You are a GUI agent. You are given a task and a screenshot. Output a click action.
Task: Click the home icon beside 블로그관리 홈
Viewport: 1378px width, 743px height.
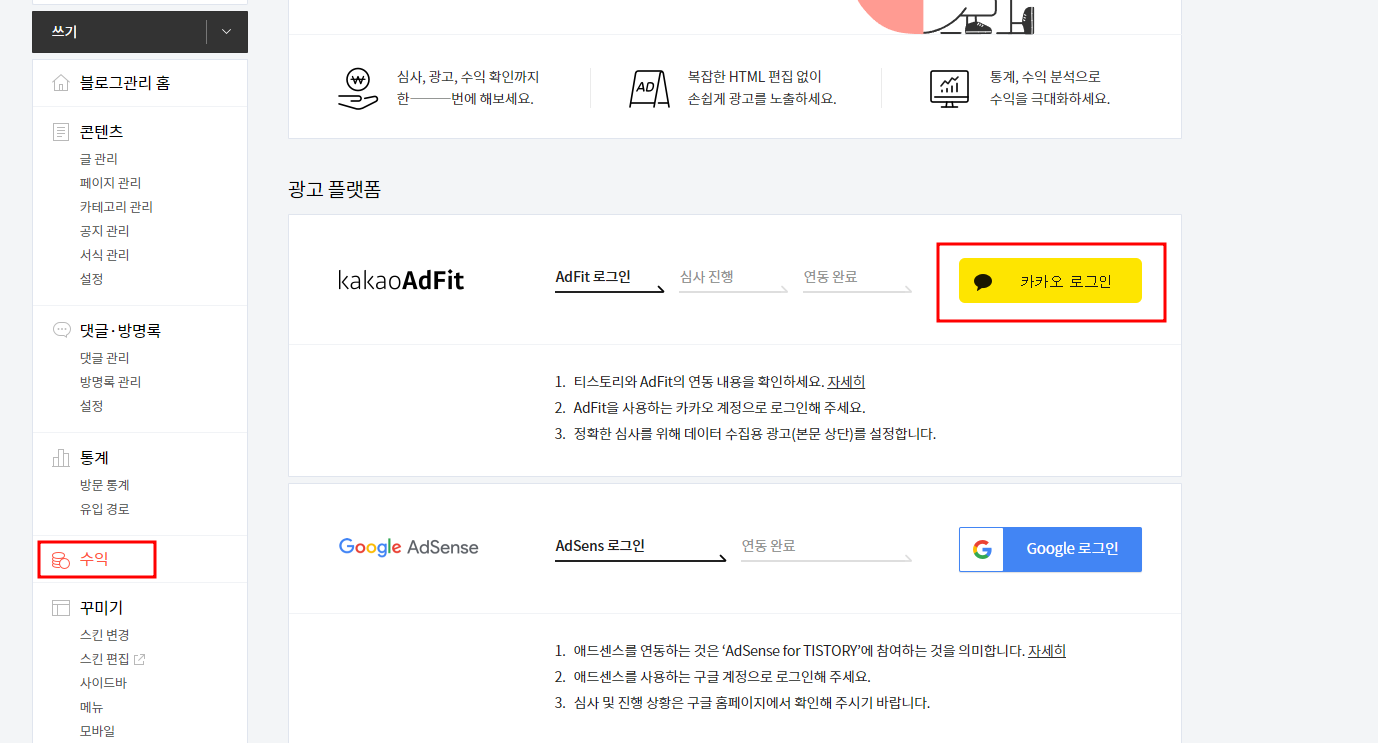pos(61,83)
